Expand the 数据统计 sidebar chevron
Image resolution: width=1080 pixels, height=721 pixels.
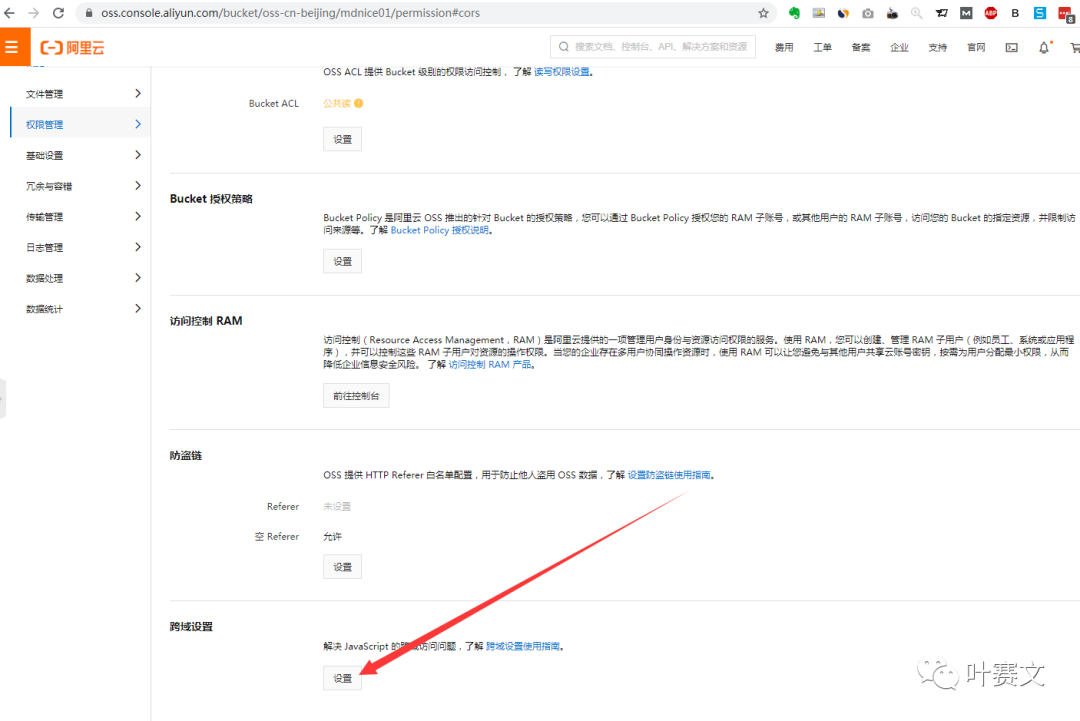coord(138,309)
